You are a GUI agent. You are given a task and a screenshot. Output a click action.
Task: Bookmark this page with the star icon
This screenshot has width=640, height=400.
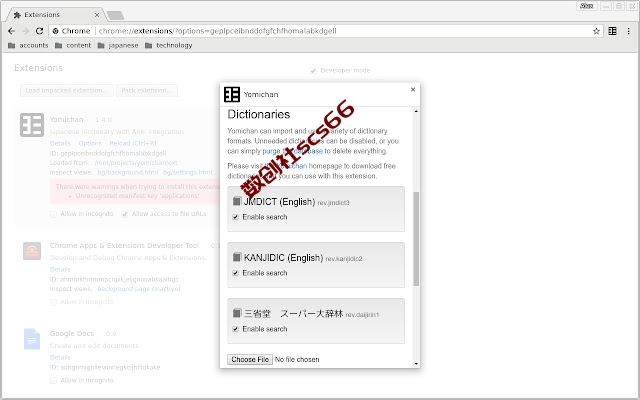click(596, 31)
